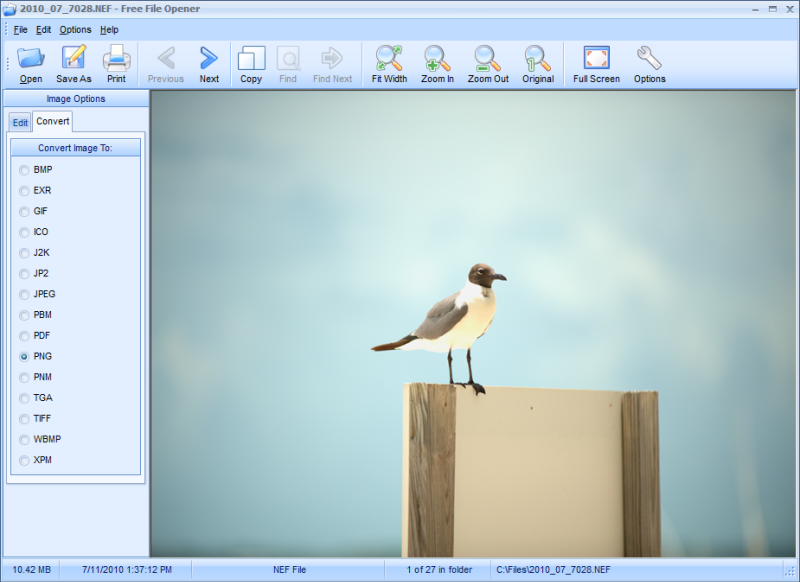
Task: Click the 7/11/2010 1:37:12 PM date
Action: (x=127, y=570)
